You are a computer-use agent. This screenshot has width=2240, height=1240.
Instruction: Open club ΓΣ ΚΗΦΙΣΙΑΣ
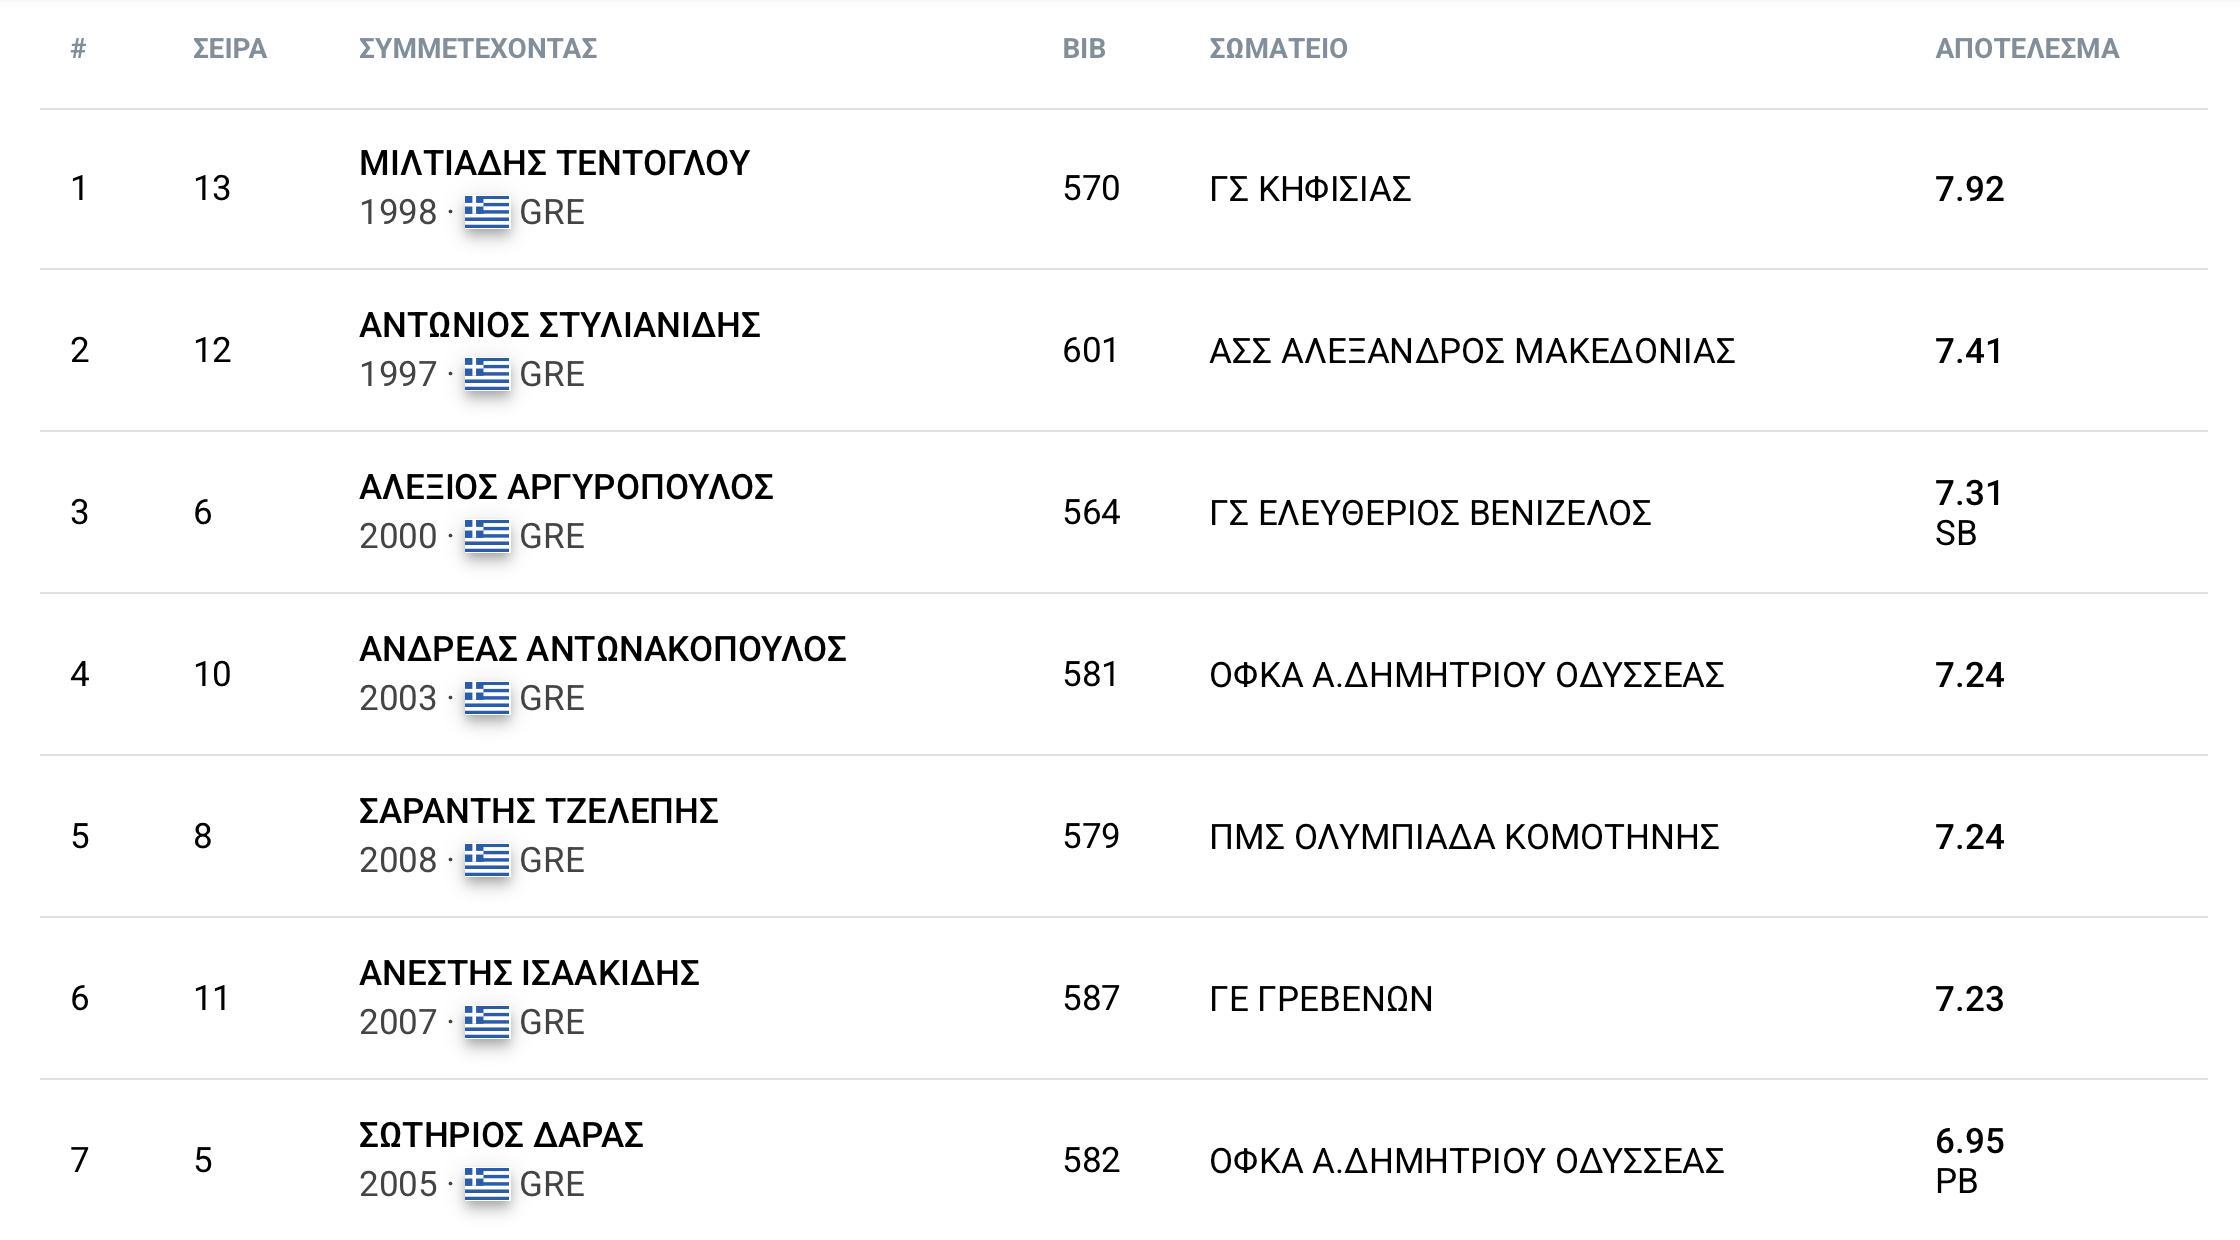[1310, 189]
